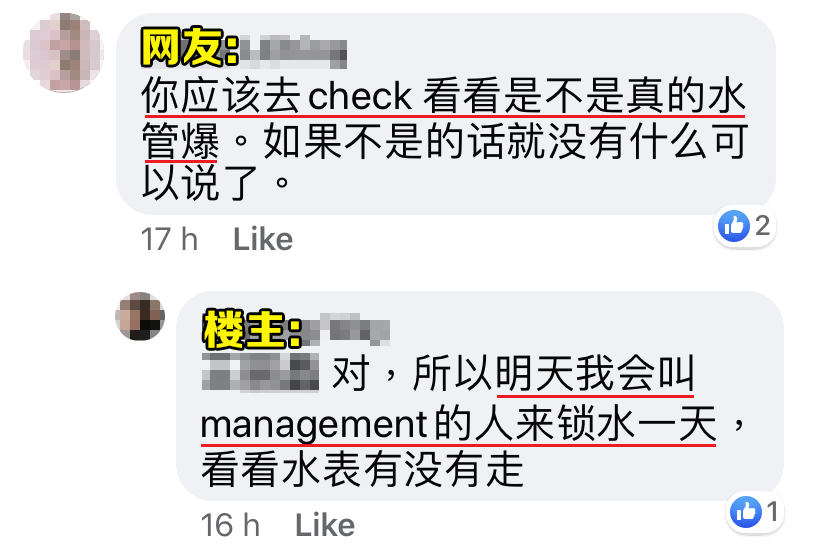Click the thumbs-up reaction icon showing 1

click(746, 512)
